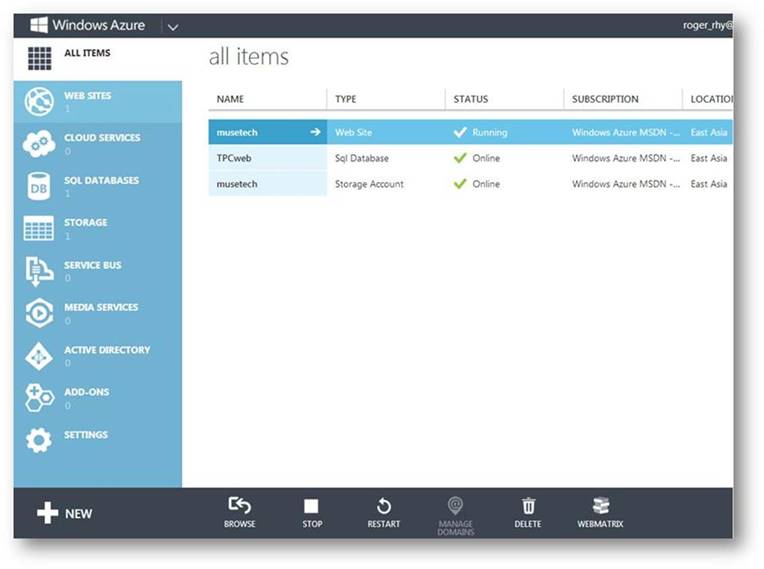This screenshot has width=764, height=569.
Task: Click the Delete trash can icon
Action: pyautogui.click(x=528, y=506)
